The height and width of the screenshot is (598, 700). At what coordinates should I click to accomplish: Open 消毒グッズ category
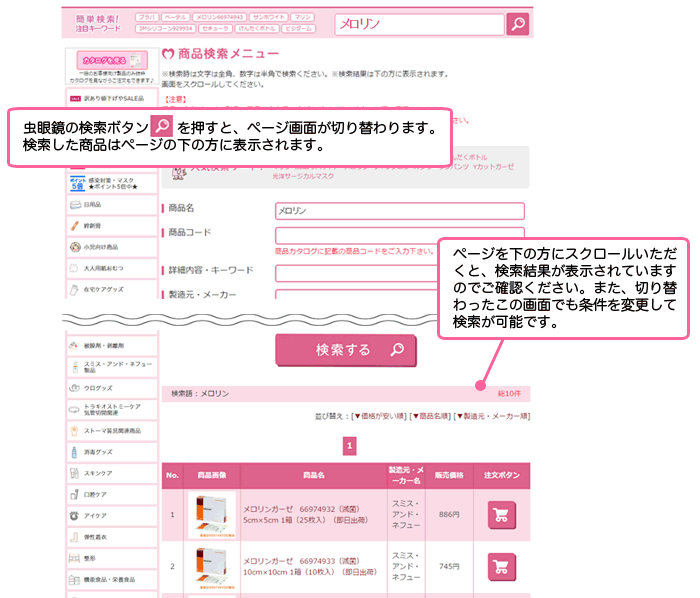point(98,452)
